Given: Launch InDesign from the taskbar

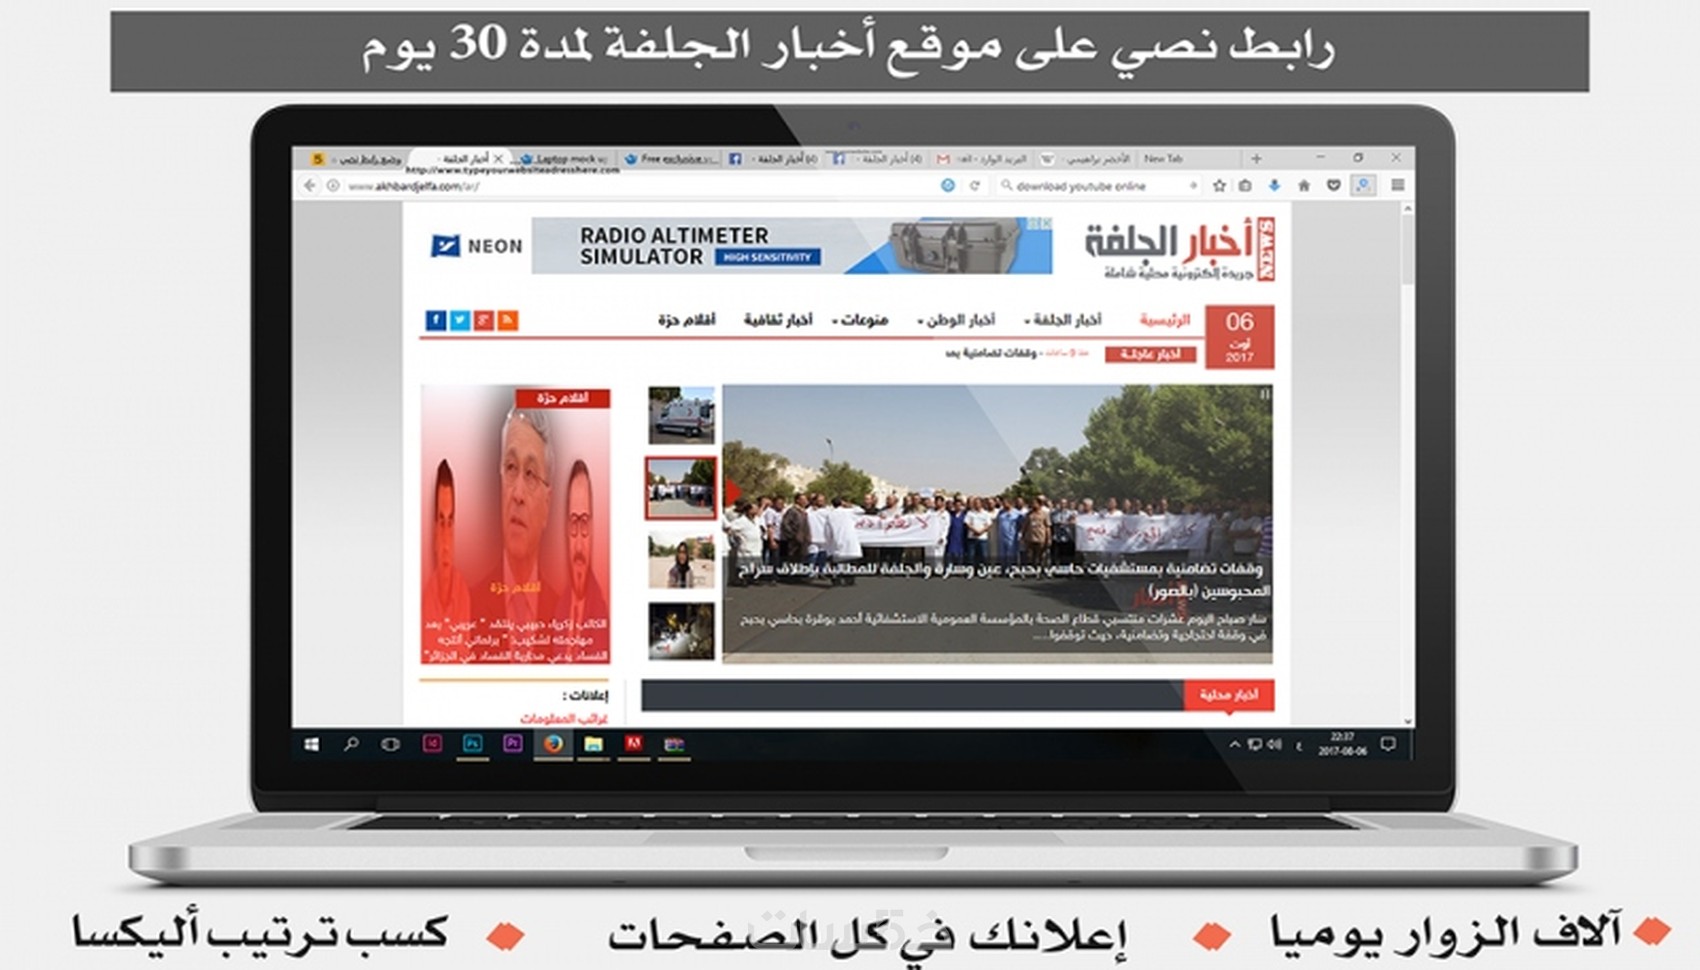Looking at the screenshot, I should click(432, 743).
